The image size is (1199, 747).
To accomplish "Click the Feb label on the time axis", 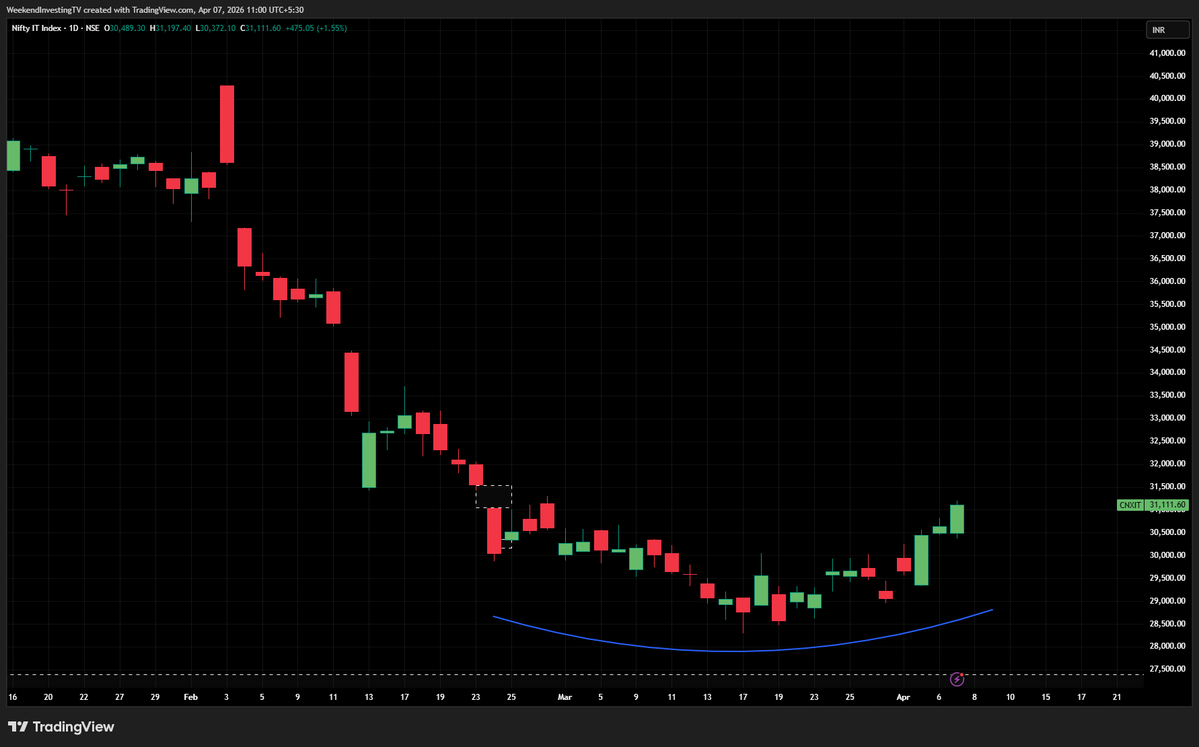I will coord(190,697).
